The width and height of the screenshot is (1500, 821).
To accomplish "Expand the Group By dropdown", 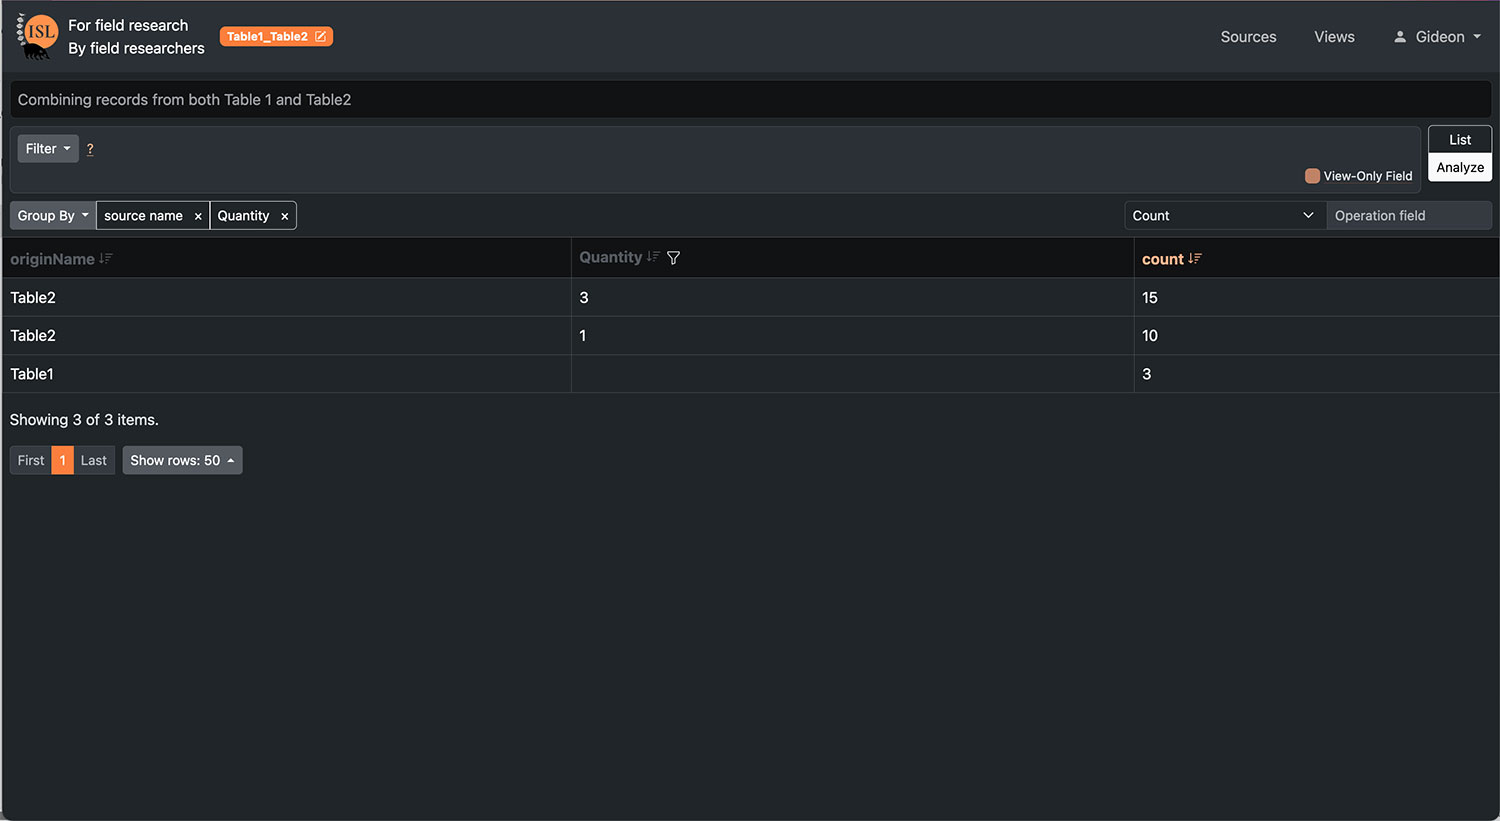I will click(53, 216).
